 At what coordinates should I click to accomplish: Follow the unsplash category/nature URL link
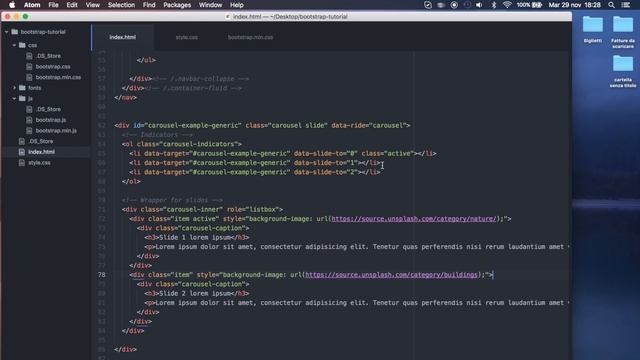(x=413, y=219)
